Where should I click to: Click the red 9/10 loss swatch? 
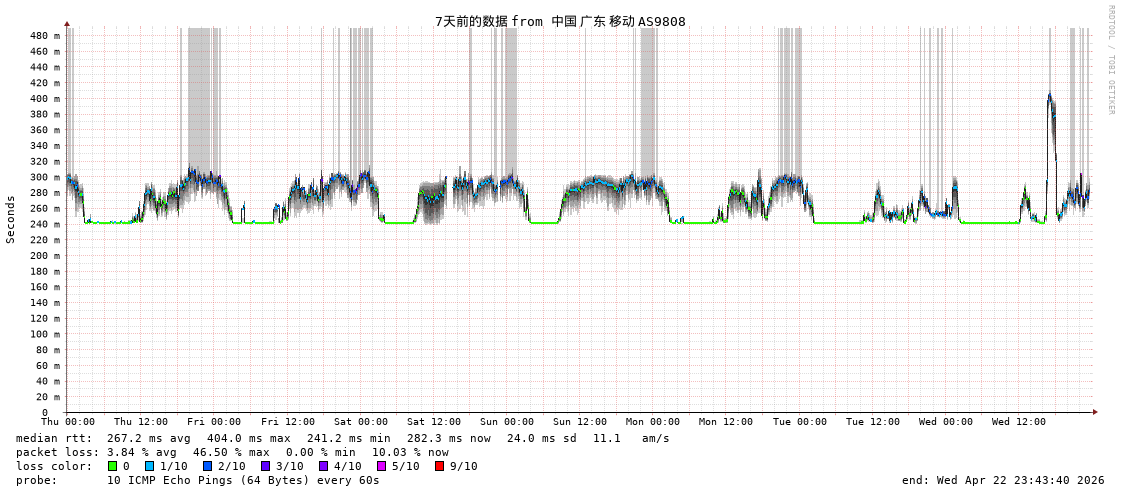pos(440,466)
